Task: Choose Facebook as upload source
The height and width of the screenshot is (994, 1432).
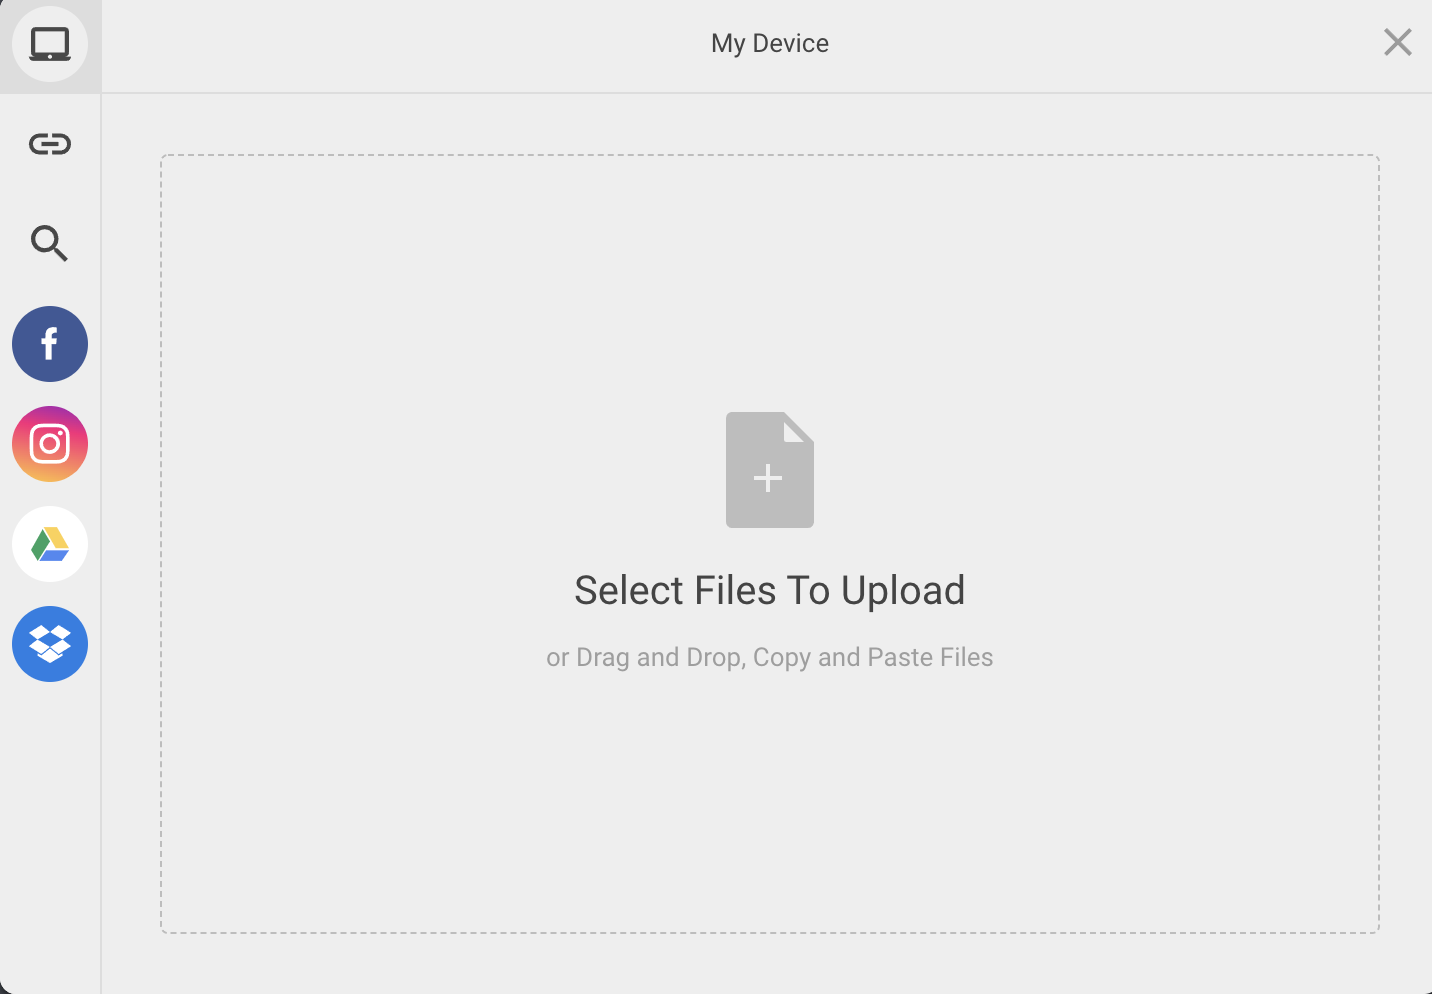Action: tap(50, 344)
